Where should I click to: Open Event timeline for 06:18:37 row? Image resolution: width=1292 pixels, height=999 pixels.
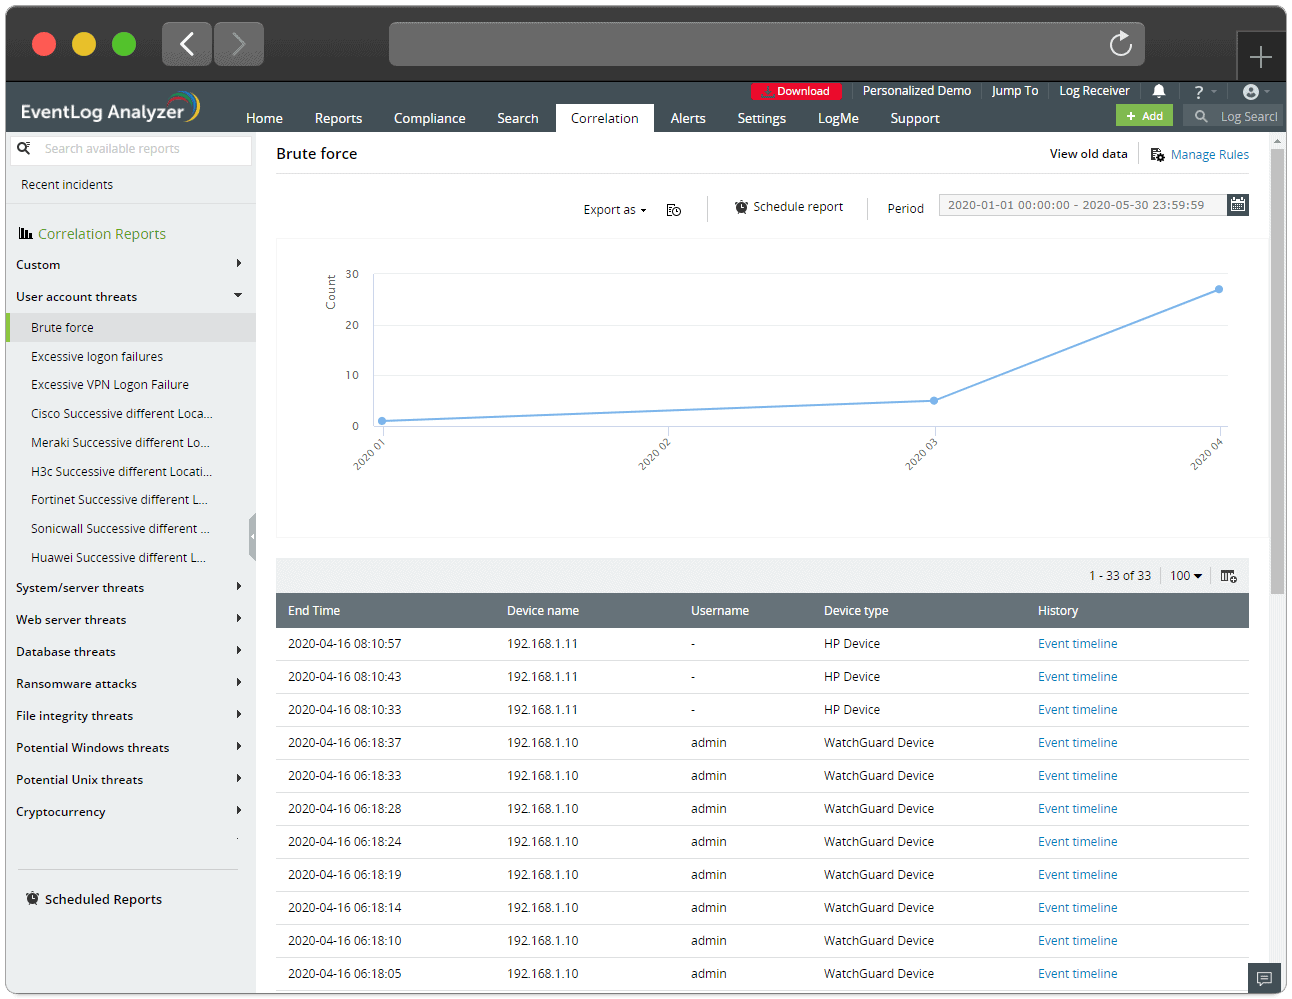(x=1078, y=743)
